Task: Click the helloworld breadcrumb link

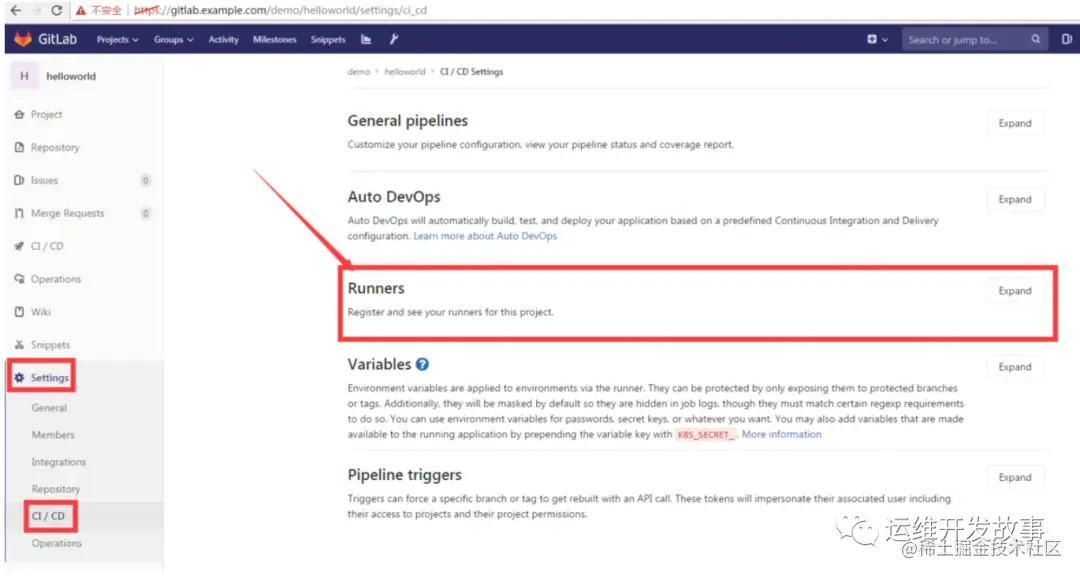Action: 405,72
